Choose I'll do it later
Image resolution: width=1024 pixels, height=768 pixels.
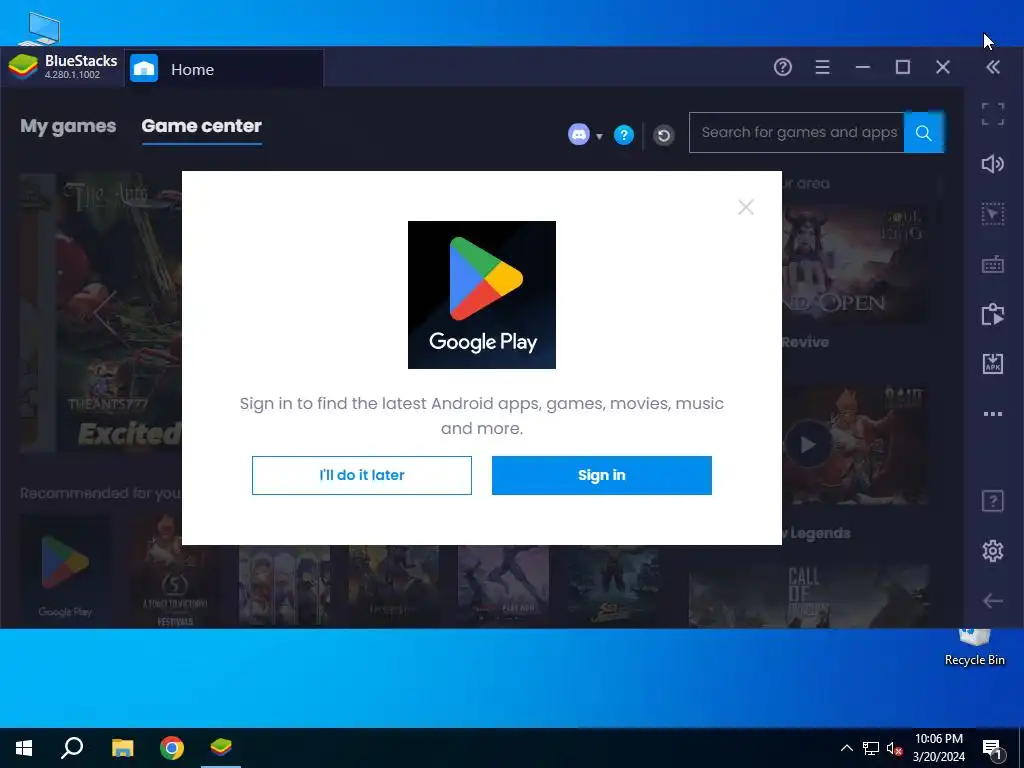tap(362, 475)
